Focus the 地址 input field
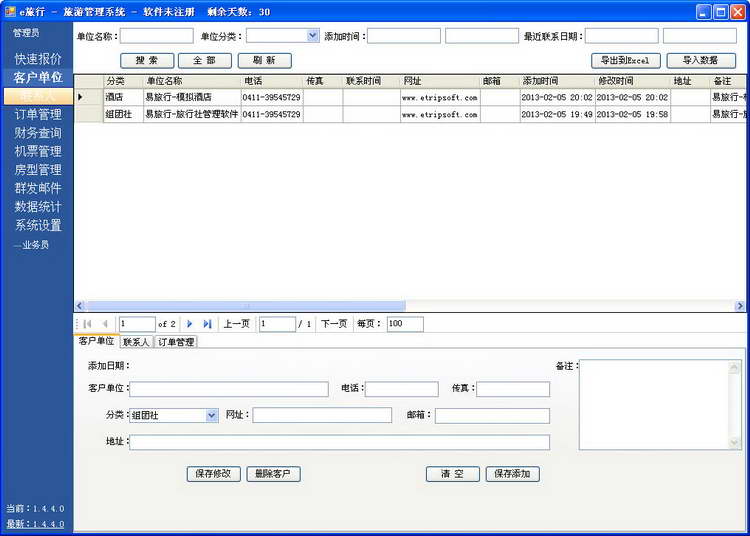Viewport: 750px width, 536px height. (340, 442)
